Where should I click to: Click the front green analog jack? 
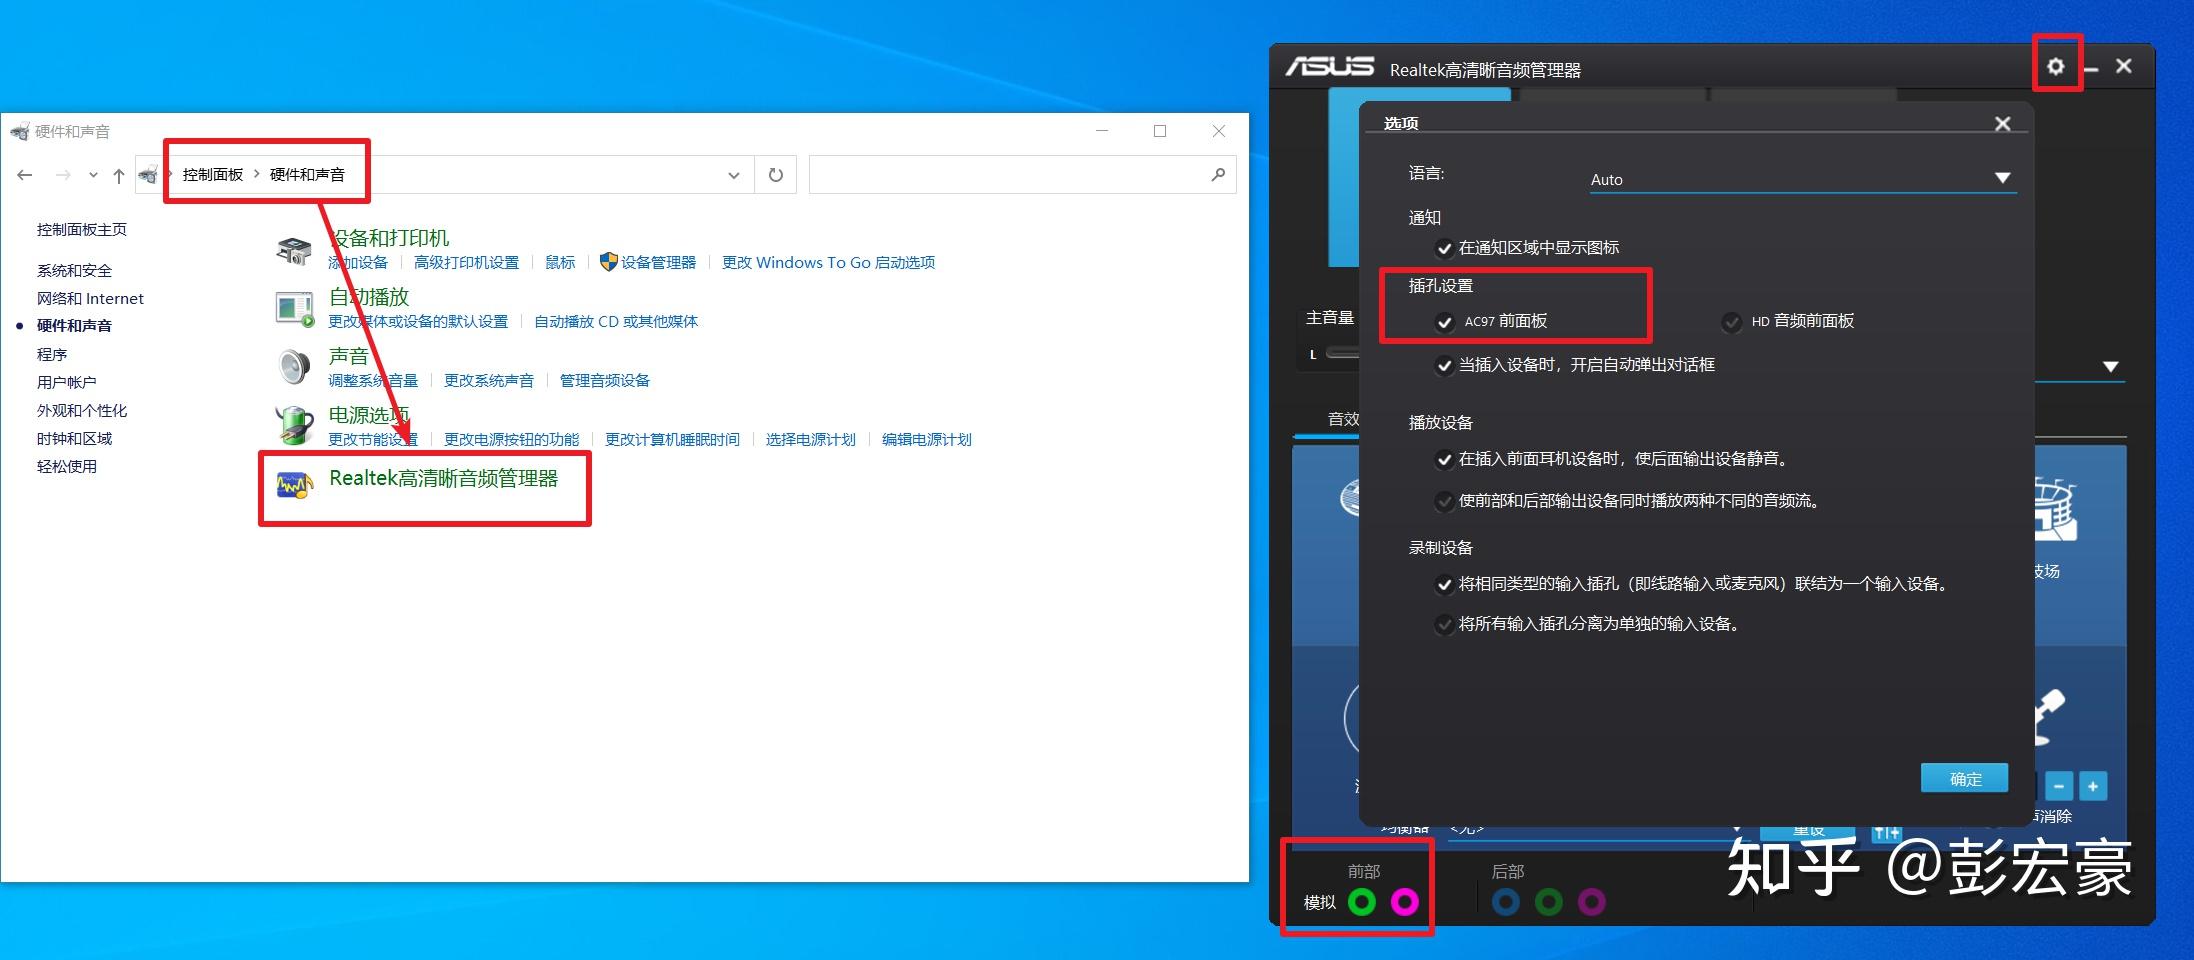[x=1362, y=902]
